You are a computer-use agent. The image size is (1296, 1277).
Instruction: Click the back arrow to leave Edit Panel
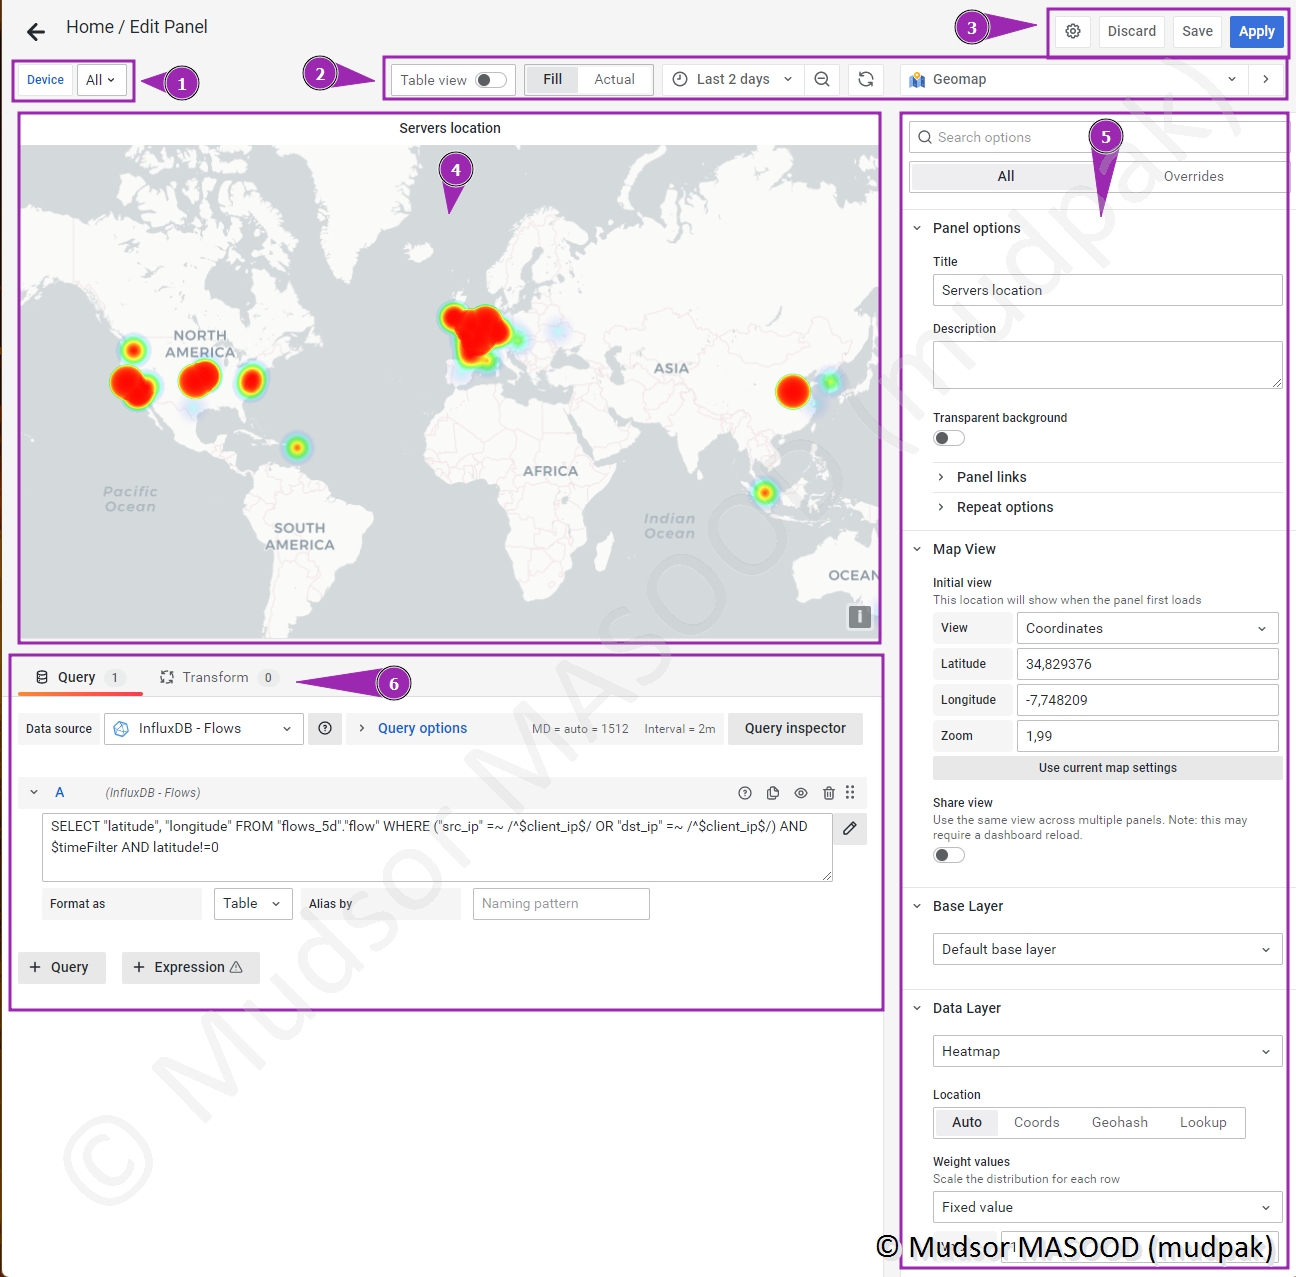point(36,32)
